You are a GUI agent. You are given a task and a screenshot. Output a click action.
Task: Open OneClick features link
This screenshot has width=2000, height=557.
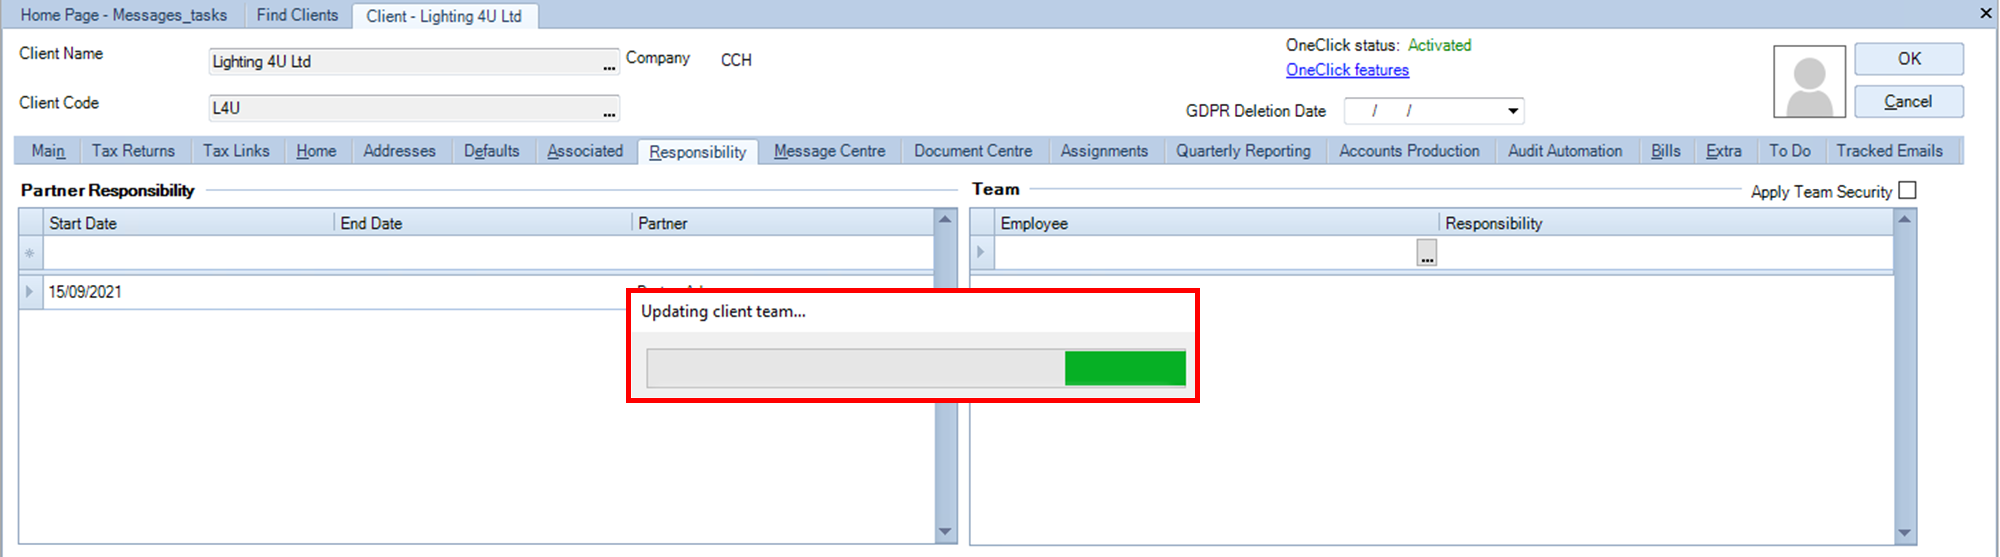tap(1347, 70)
